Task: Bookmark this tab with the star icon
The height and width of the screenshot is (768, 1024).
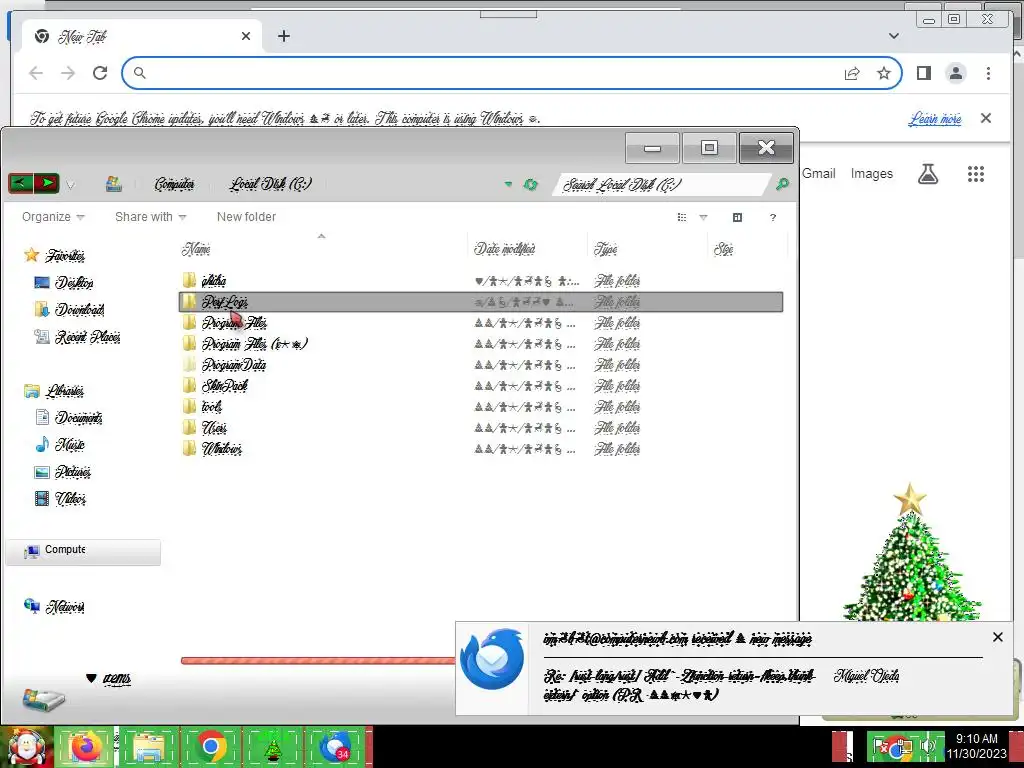Action: 884,73
